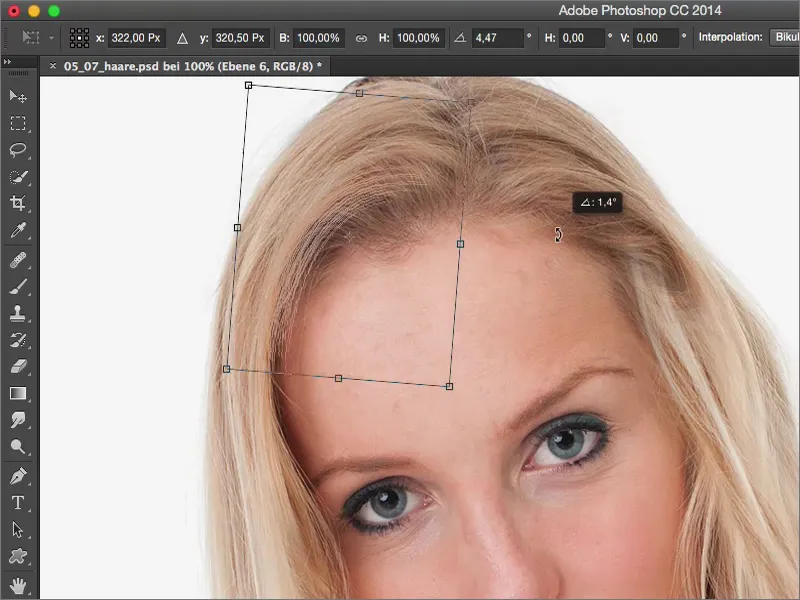Click the horizontal skew H field
Screen dimensions: 800x600
(x=581, y=38)
